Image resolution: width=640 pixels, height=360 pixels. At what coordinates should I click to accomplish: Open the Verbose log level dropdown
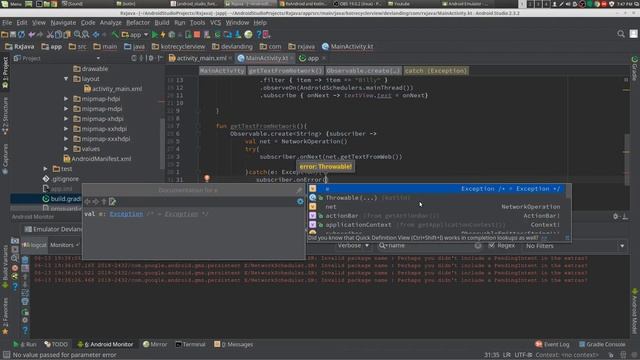pos(353,245)
